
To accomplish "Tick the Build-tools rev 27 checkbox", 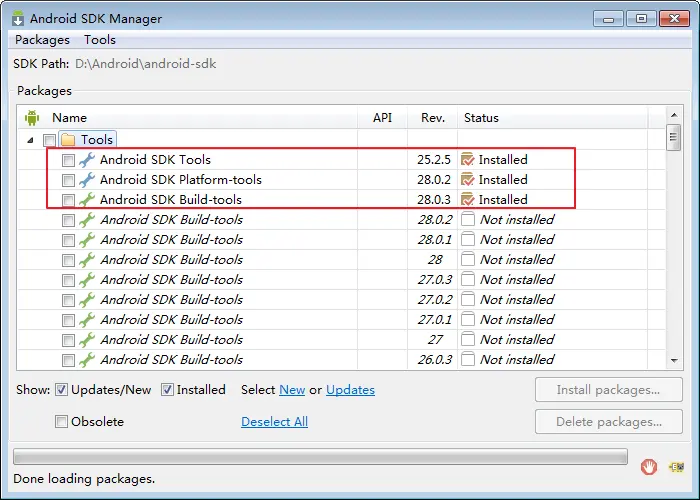I will click(68, 341).
